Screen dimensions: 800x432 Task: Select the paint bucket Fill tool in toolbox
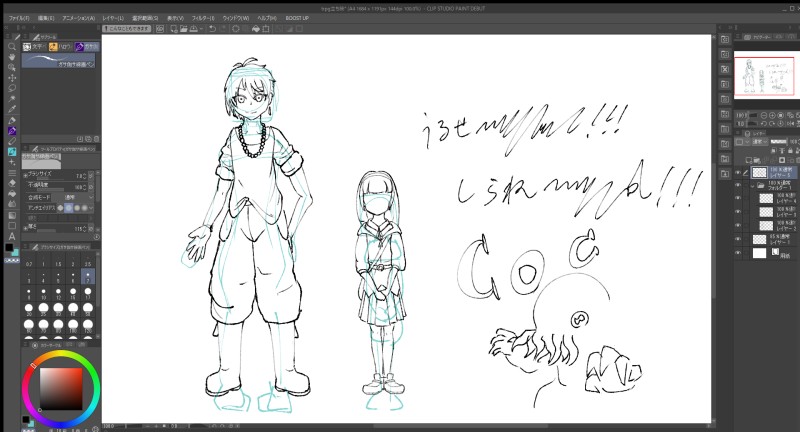[12, 194]
